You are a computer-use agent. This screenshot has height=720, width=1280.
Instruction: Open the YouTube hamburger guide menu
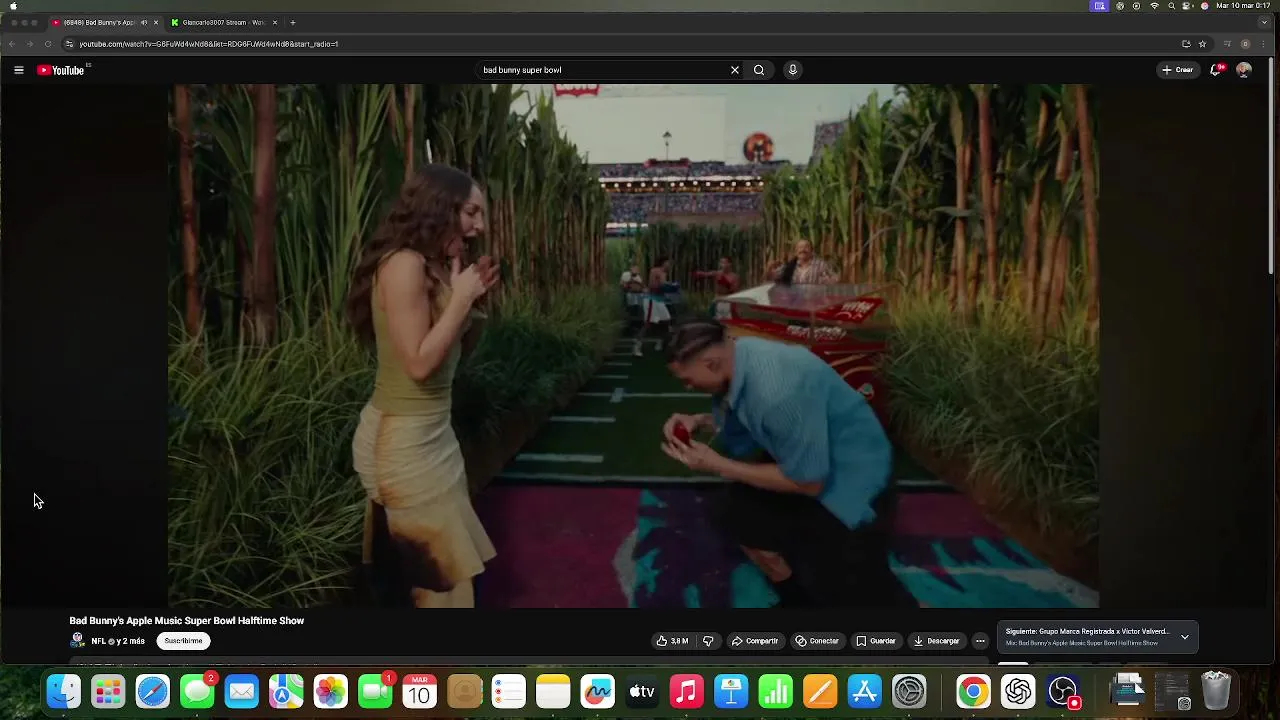click(18, 70)
